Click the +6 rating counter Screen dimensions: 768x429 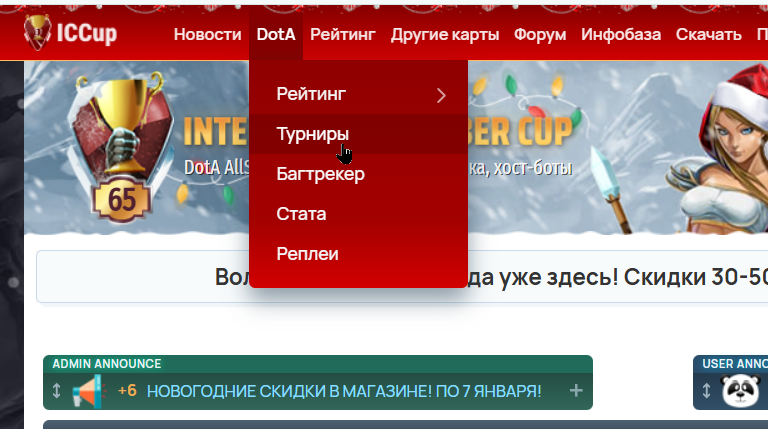tap(127, 391)
